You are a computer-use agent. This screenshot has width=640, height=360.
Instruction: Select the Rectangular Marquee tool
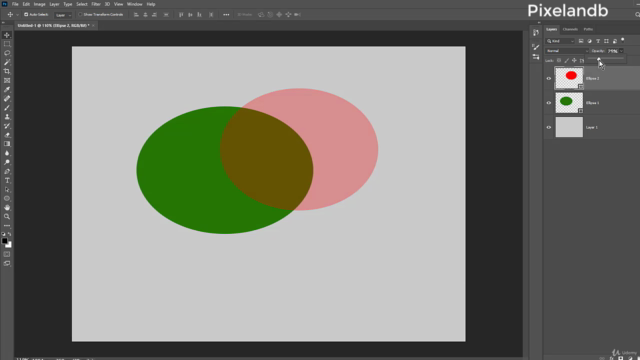click(7, 44)
